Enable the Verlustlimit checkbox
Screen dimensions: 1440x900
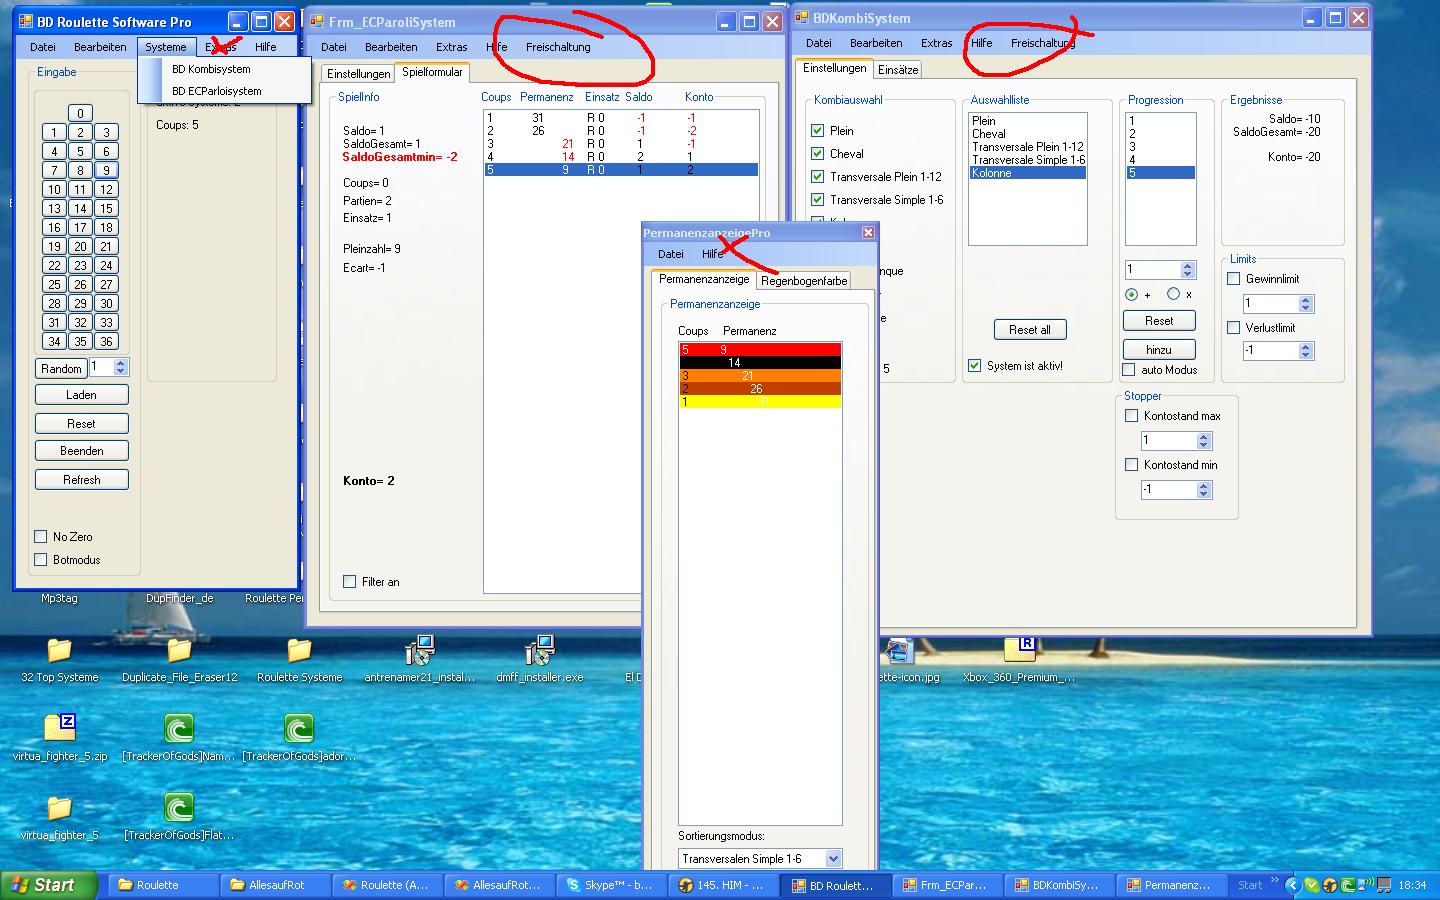pos(1233,328)
